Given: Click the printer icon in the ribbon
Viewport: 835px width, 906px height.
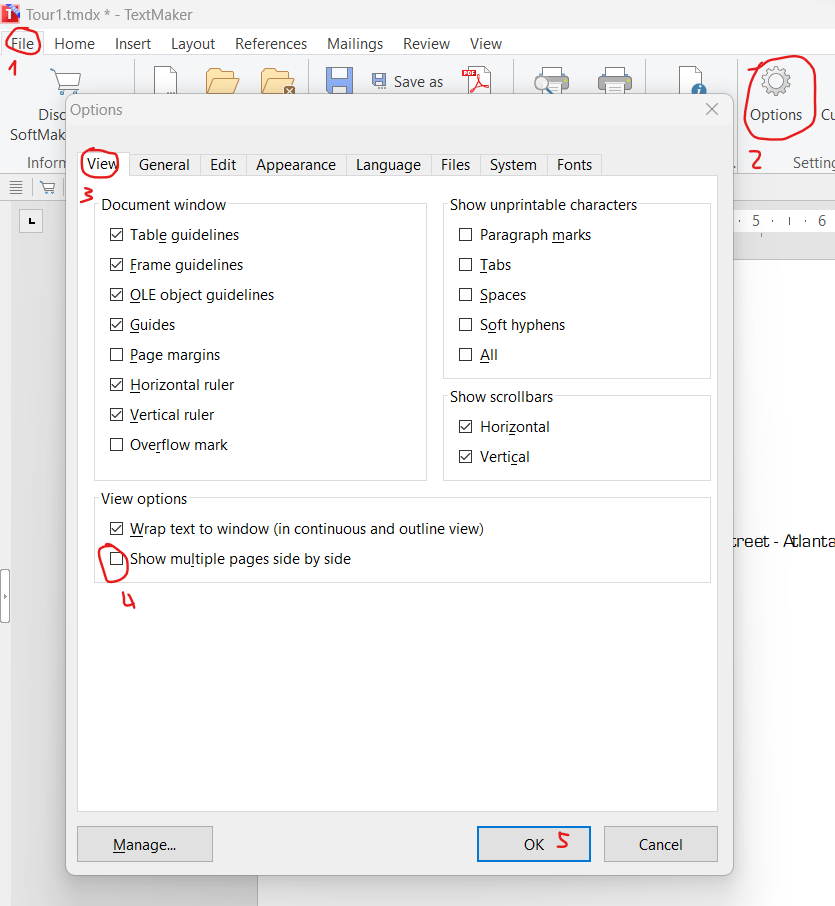Looking at the screenshot, I should (615, 82).
